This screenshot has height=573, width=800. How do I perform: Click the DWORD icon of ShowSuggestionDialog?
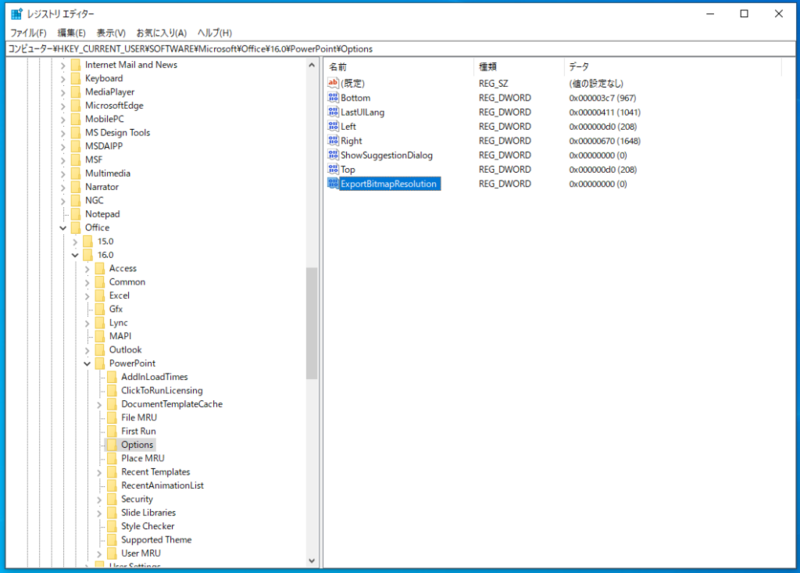click(x=333, y=155)
